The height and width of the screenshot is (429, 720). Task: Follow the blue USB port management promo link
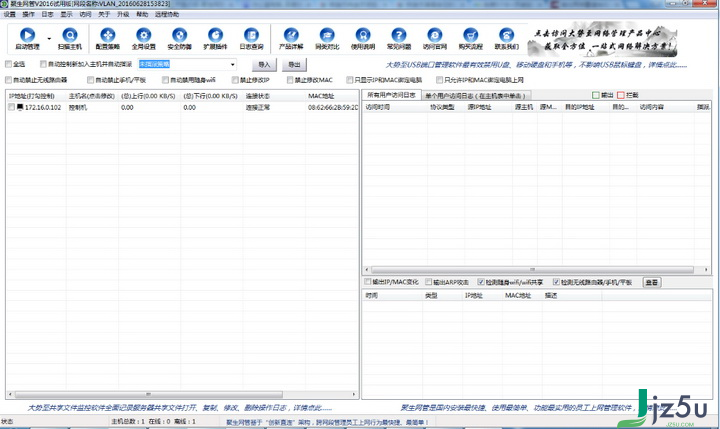536,65
